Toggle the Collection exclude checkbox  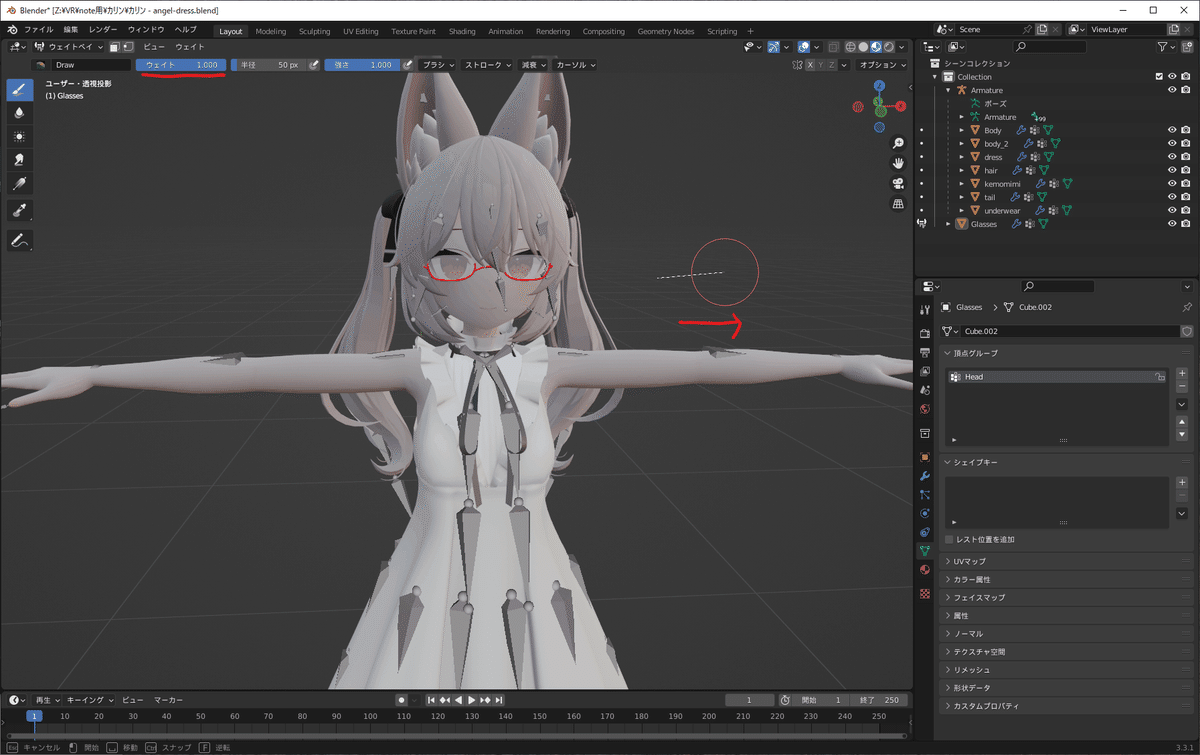point(1159,76)
